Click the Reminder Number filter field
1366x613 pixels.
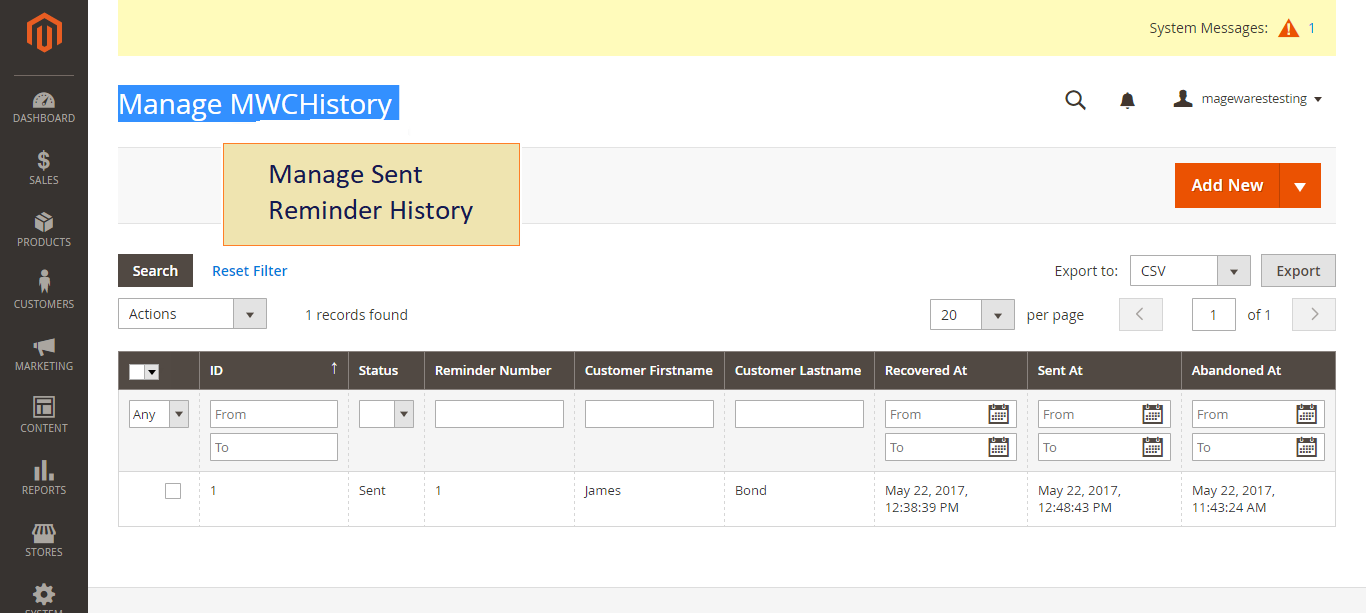(x=499, y=414)
